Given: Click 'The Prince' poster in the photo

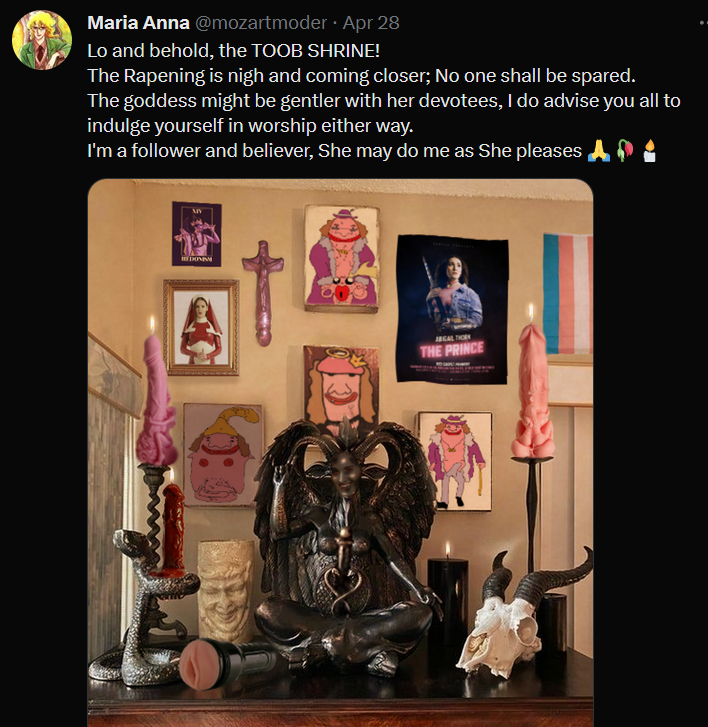Looking at the screenshot, I should coord(452,310).
